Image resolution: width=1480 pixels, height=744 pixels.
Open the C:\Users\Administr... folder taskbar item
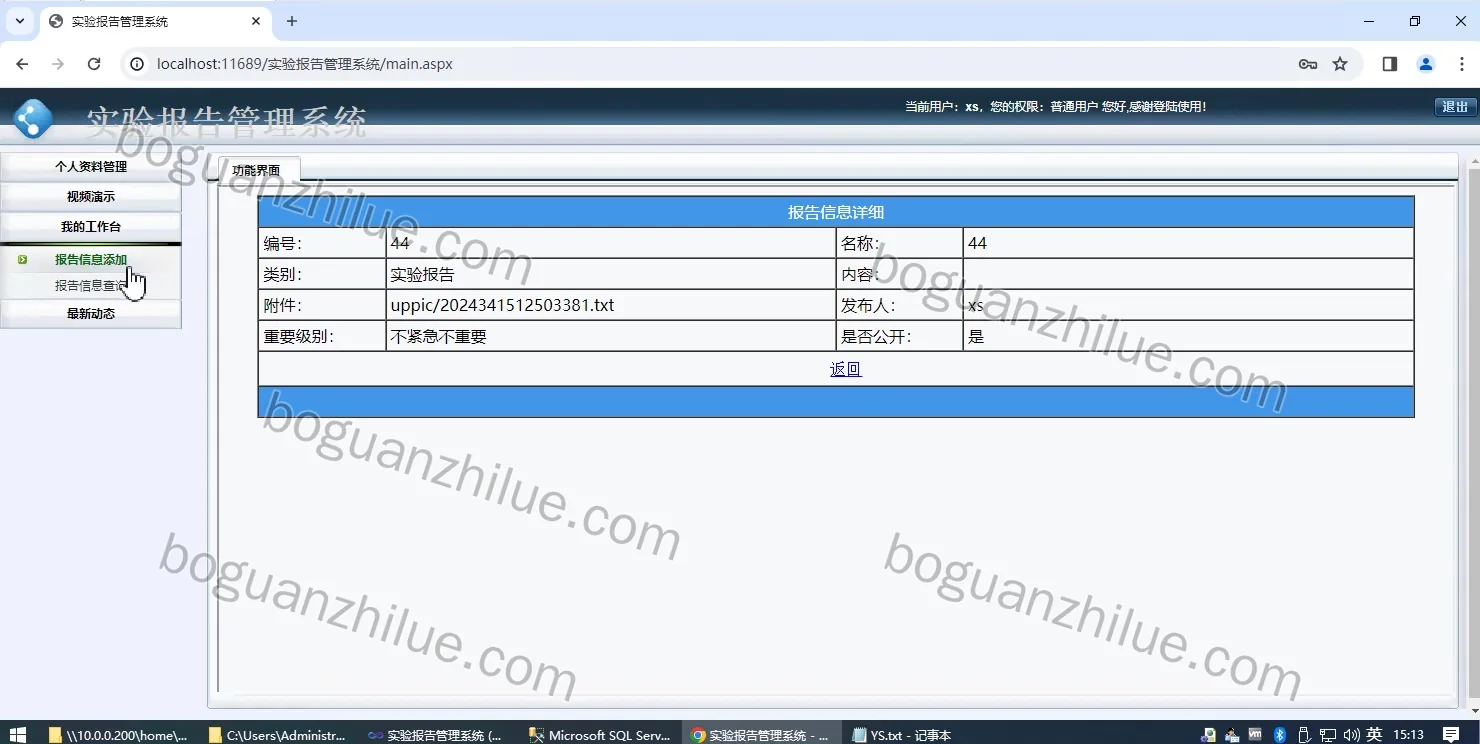pos(278,735)
